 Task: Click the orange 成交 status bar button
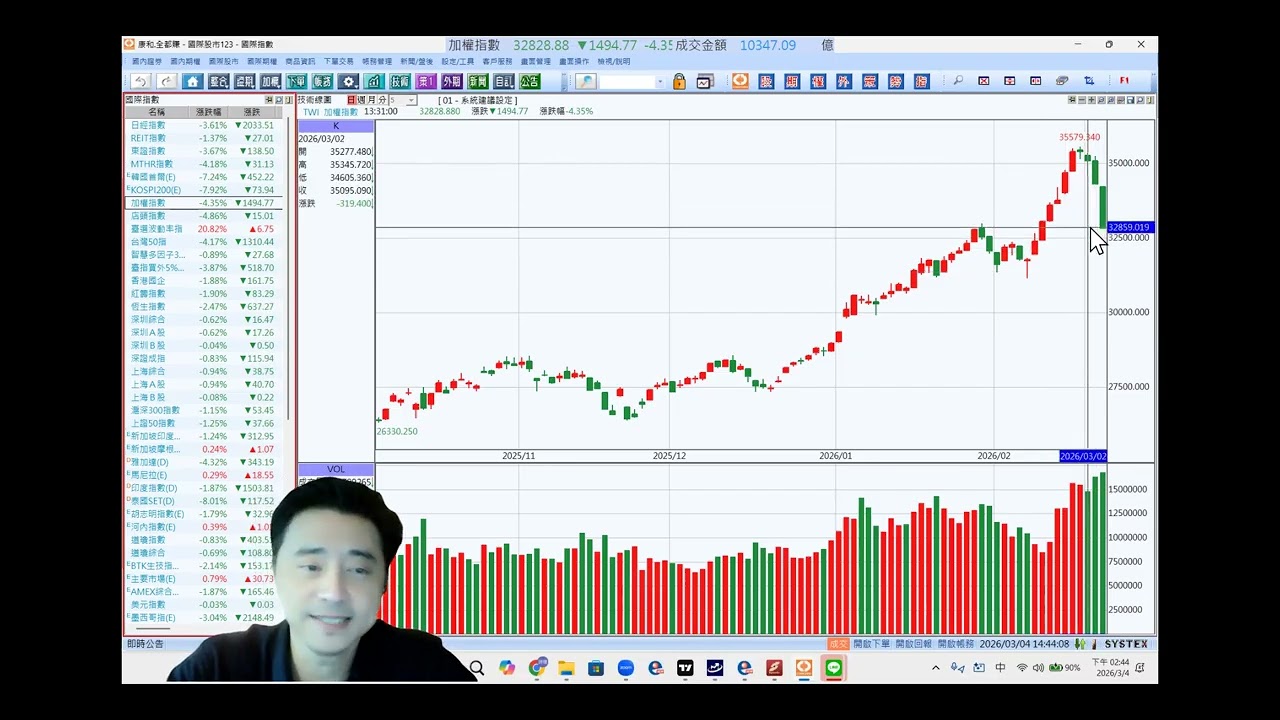coord(838,644)
